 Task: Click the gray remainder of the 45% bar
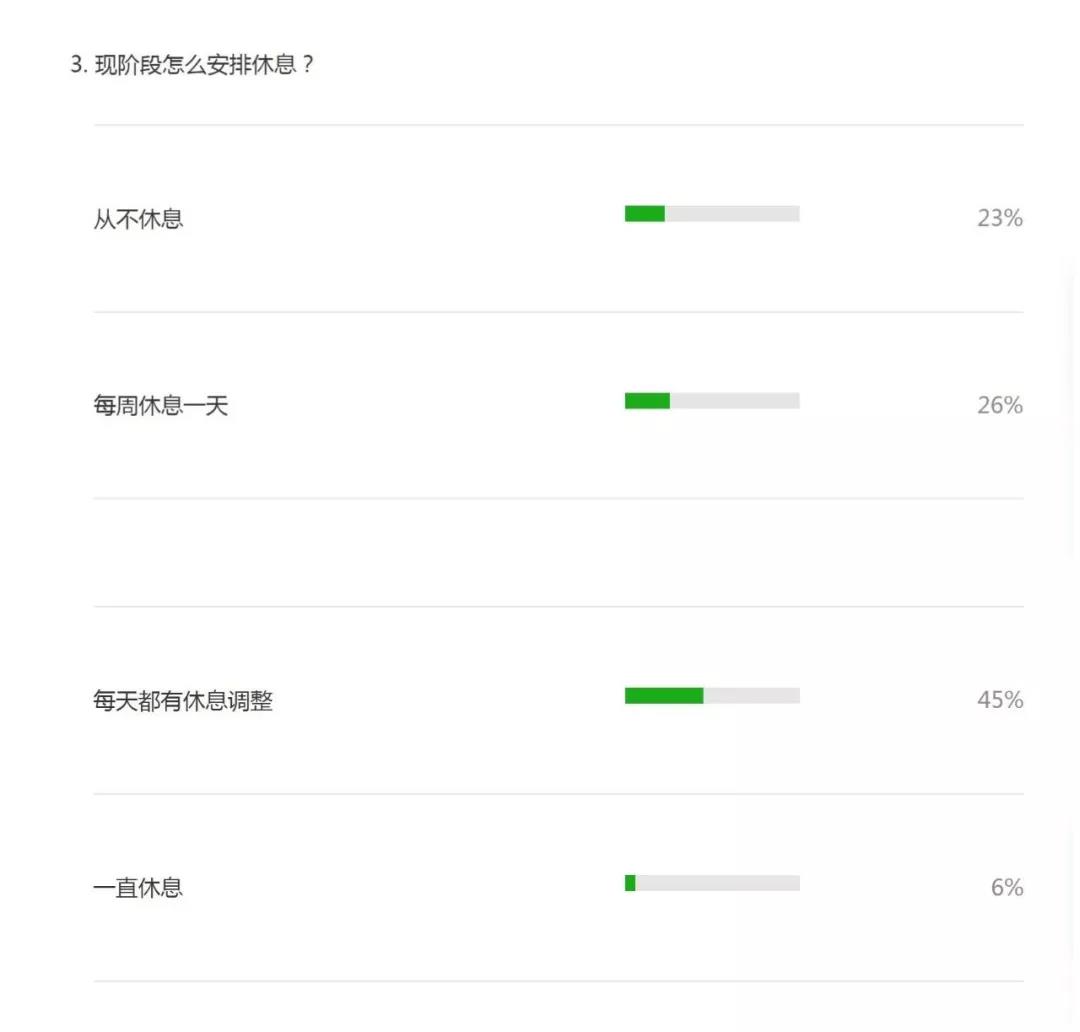[x=751, y=695]
